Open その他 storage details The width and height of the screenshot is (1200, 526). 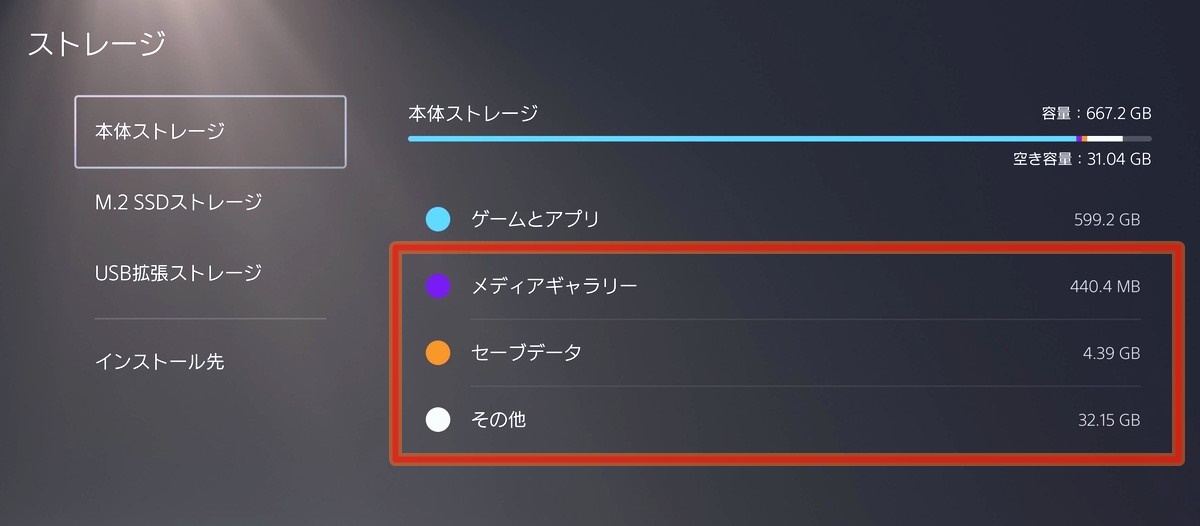498,420
